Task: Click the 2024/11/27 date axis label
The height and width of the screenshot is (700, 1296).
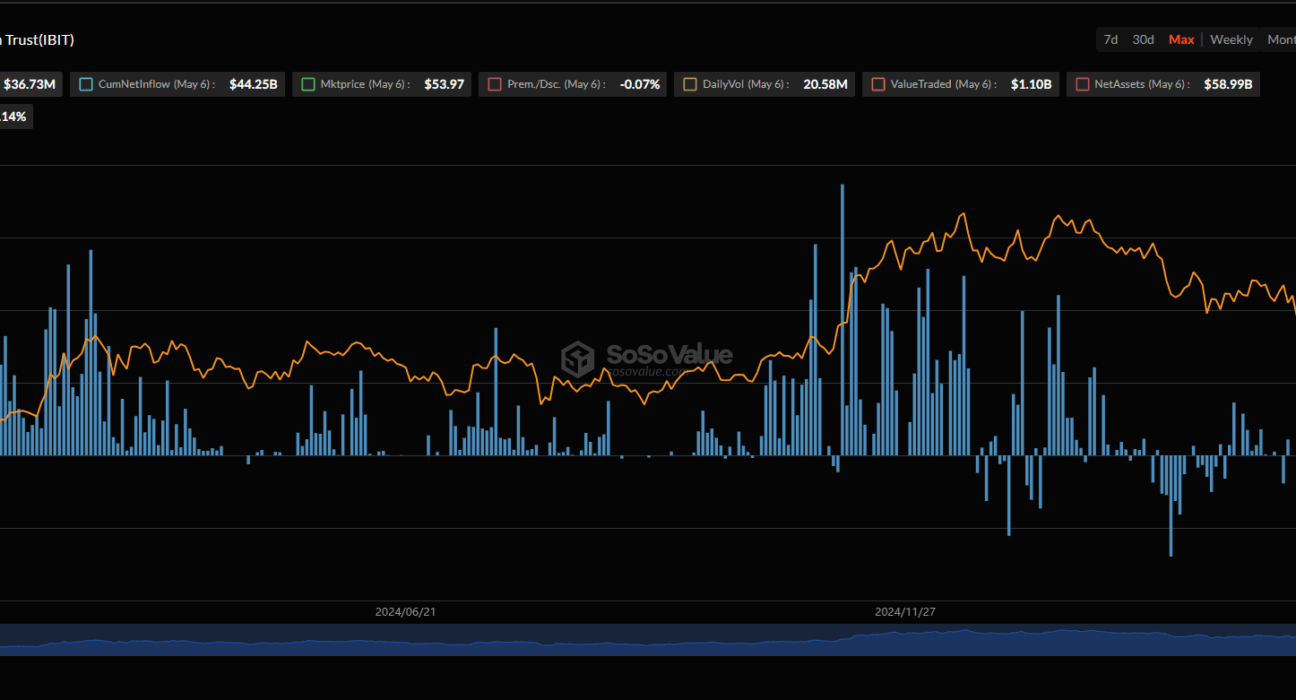Action: [906, 611]
